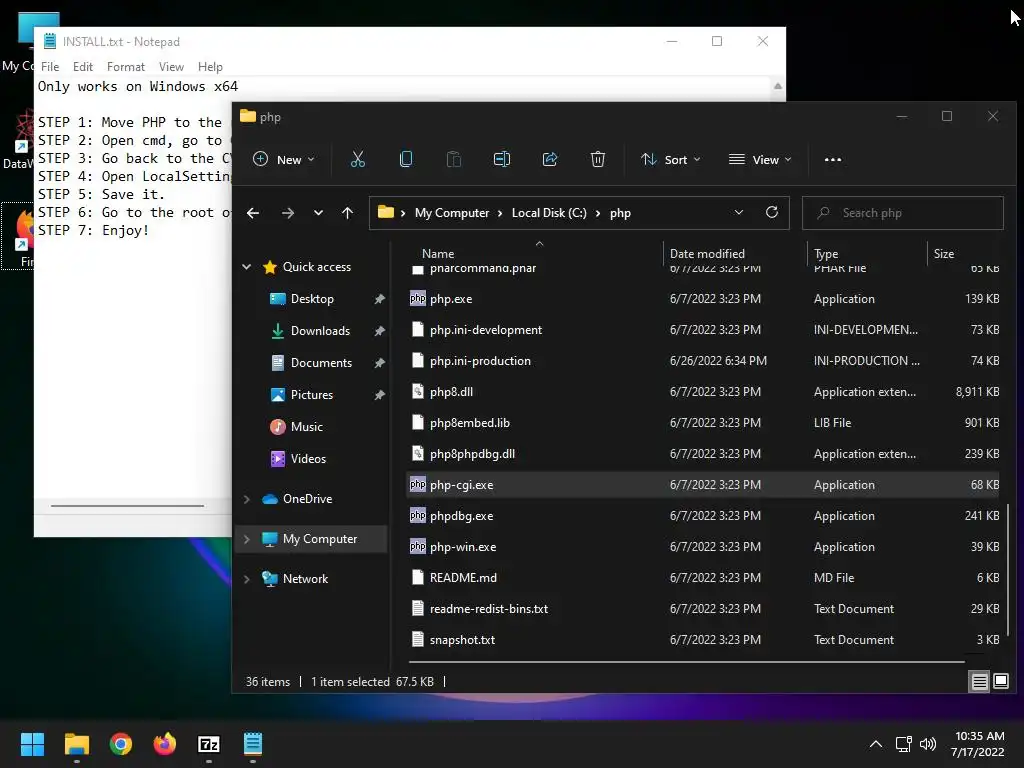The height and width of the screenshot is (768, 1024).
Task: Click the Share icon in Explorer toolbar
Action: point(550,159)
